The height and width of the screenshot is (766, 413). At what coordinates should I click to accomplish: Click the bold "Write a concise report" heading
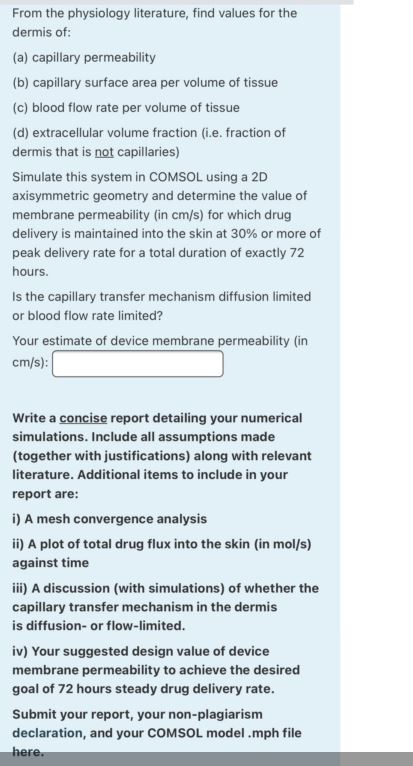[162, 456]
